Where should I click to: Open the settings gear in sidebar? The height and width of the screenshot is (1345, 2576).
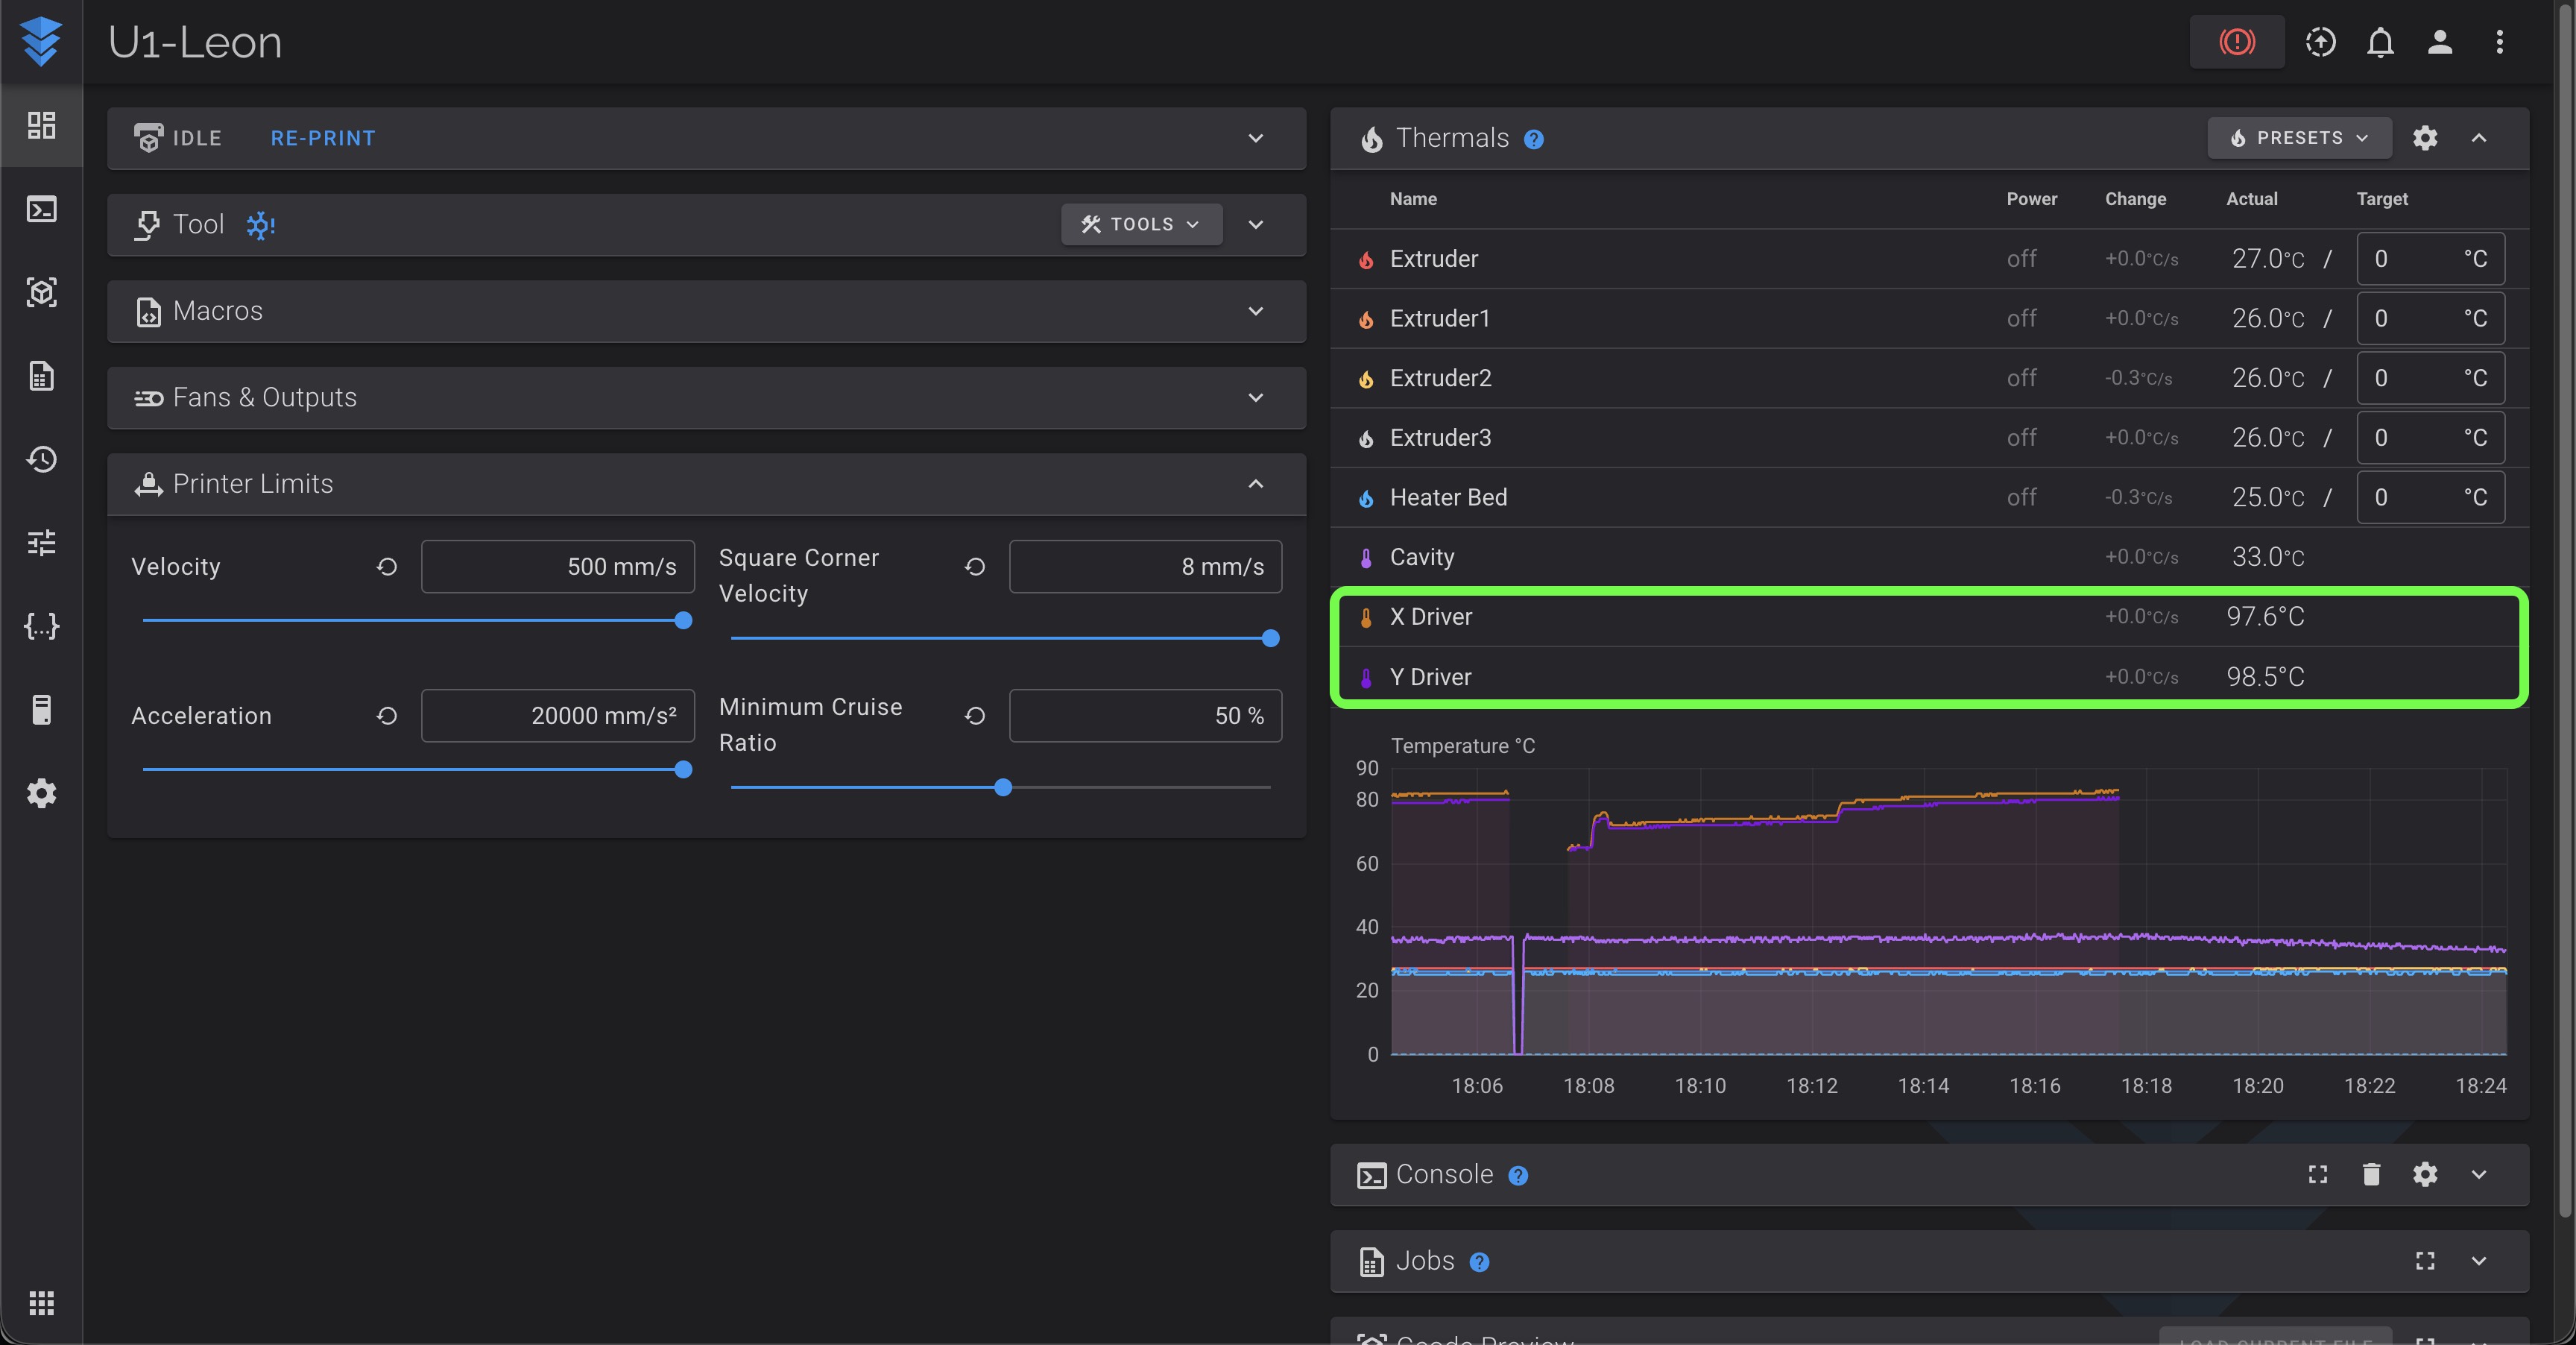pyautogui.click(x=41, y=793)
